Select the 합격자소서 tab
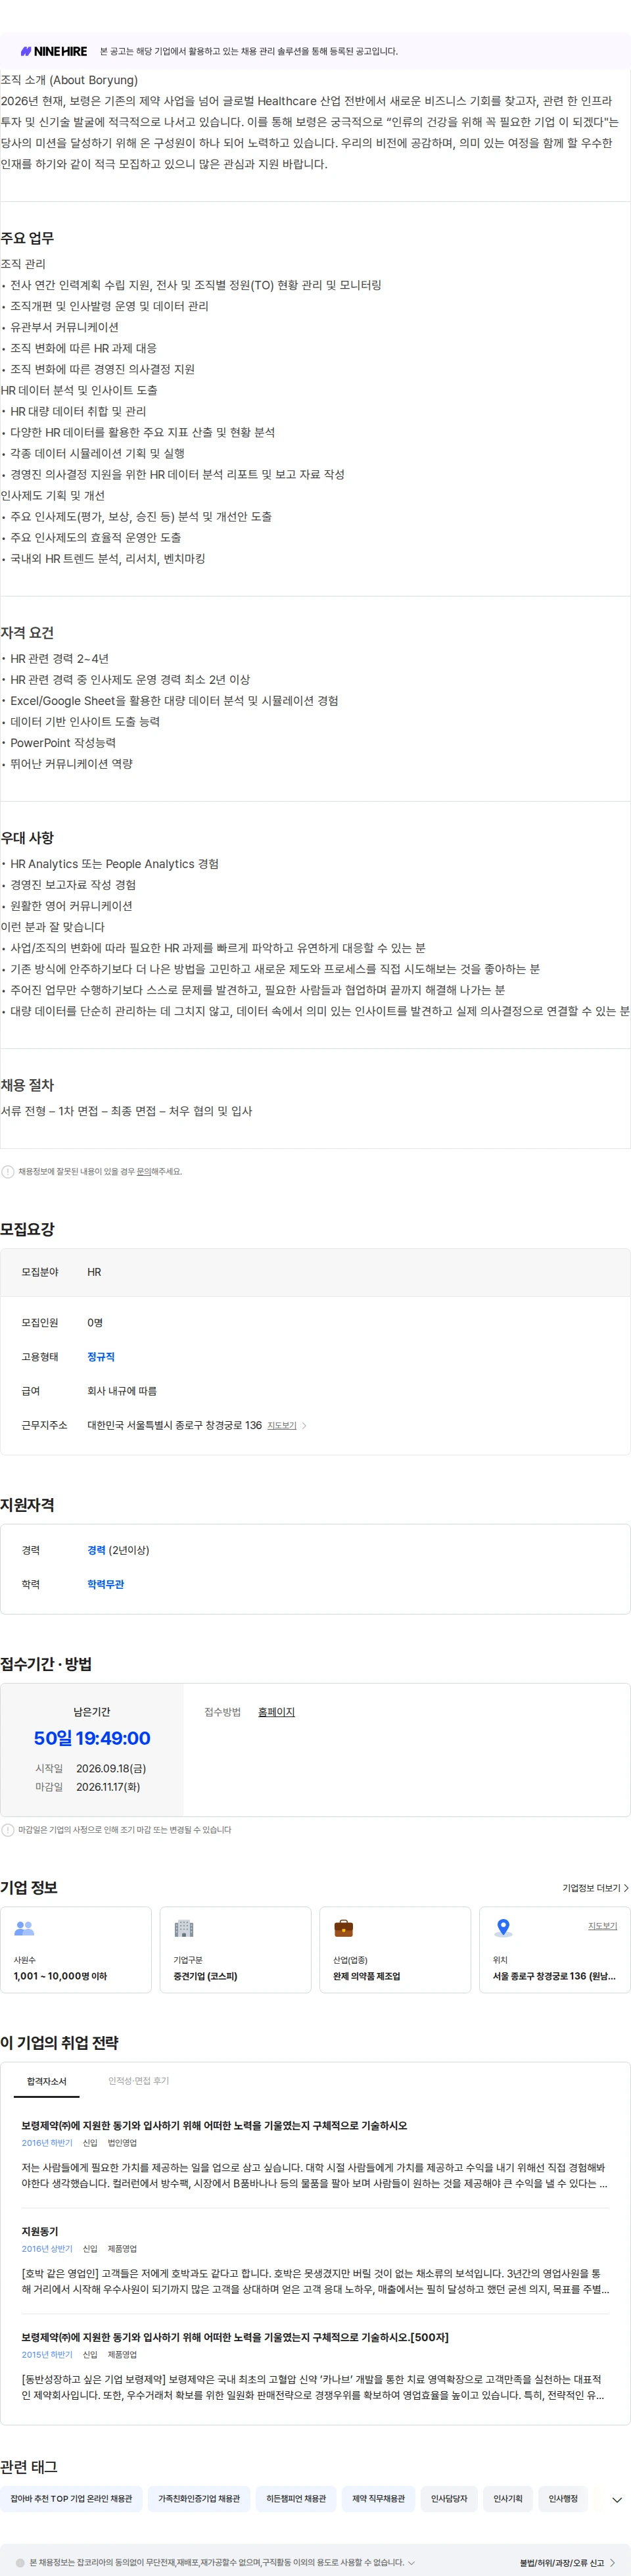631x2576 pixels. 47,2081
